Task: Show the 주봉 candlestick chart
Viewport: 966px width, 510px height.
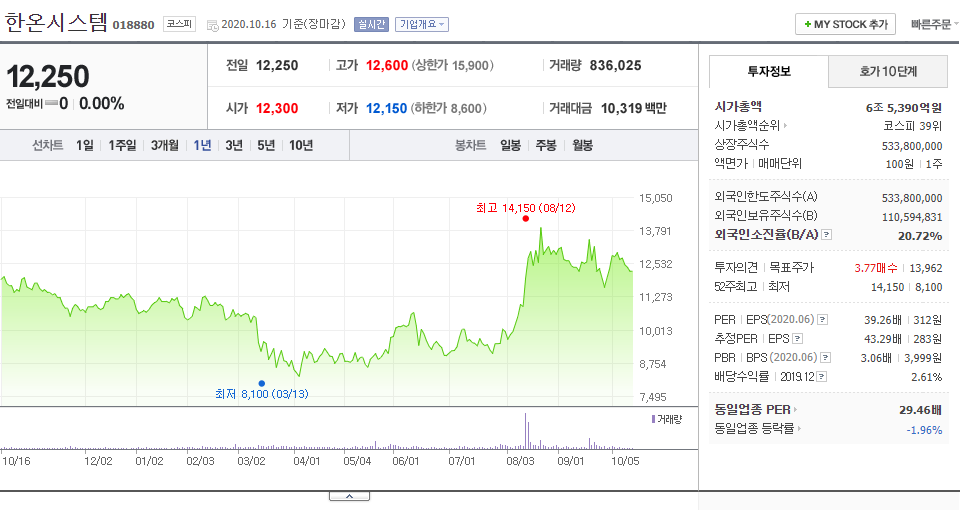Action: point(546,145)
